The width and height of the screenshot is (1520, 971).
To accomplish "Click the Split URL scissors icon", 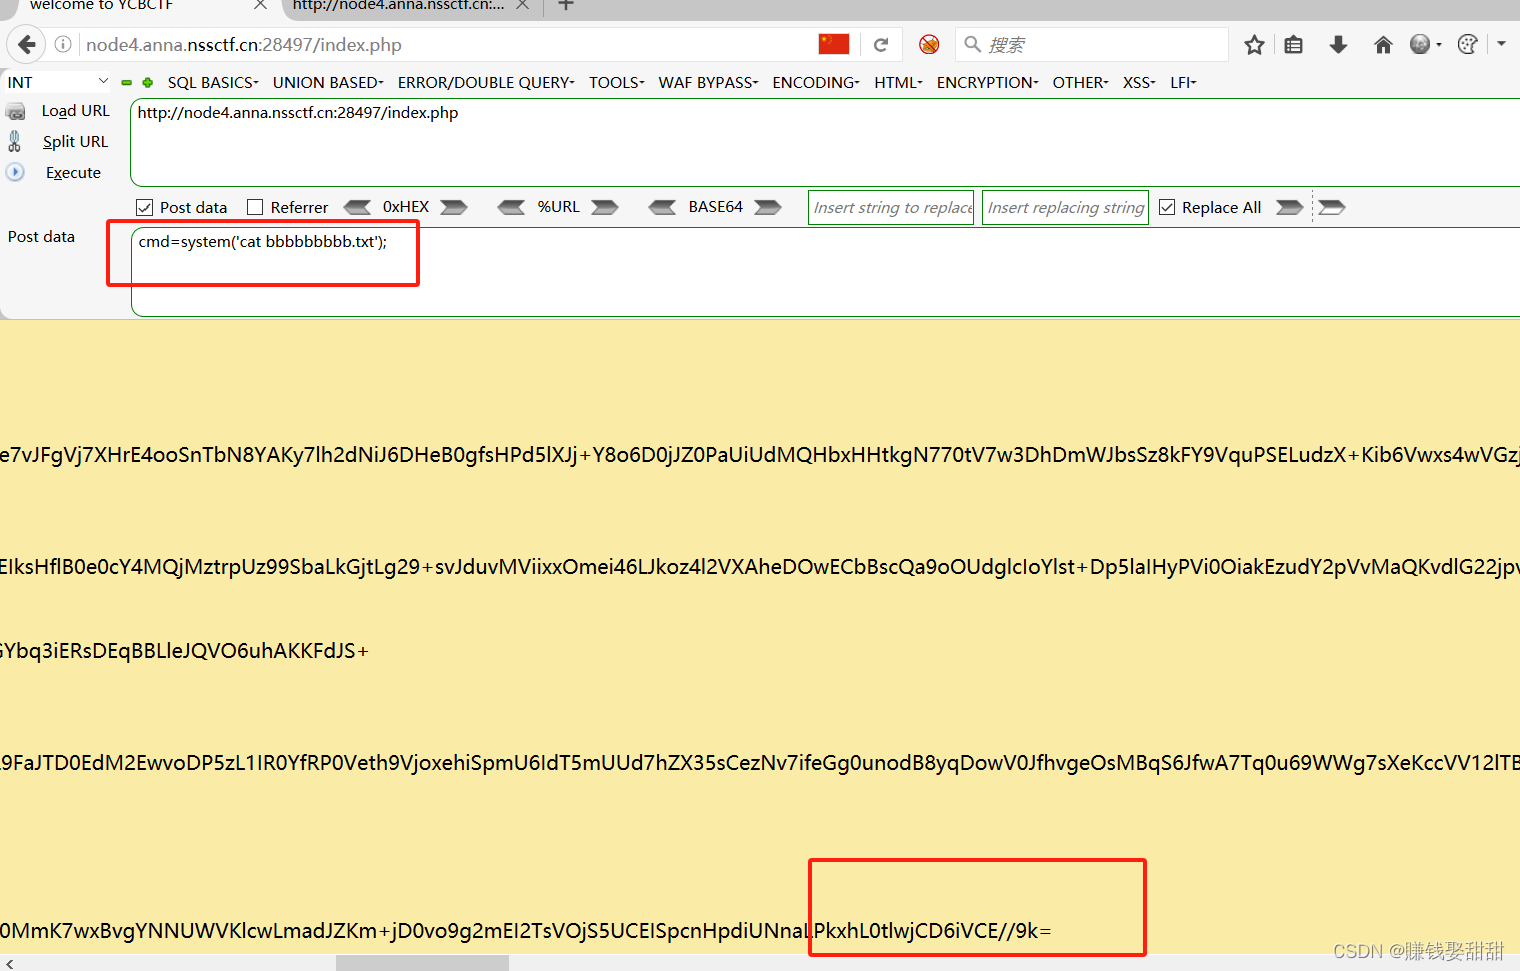I will tap(15, 141).
